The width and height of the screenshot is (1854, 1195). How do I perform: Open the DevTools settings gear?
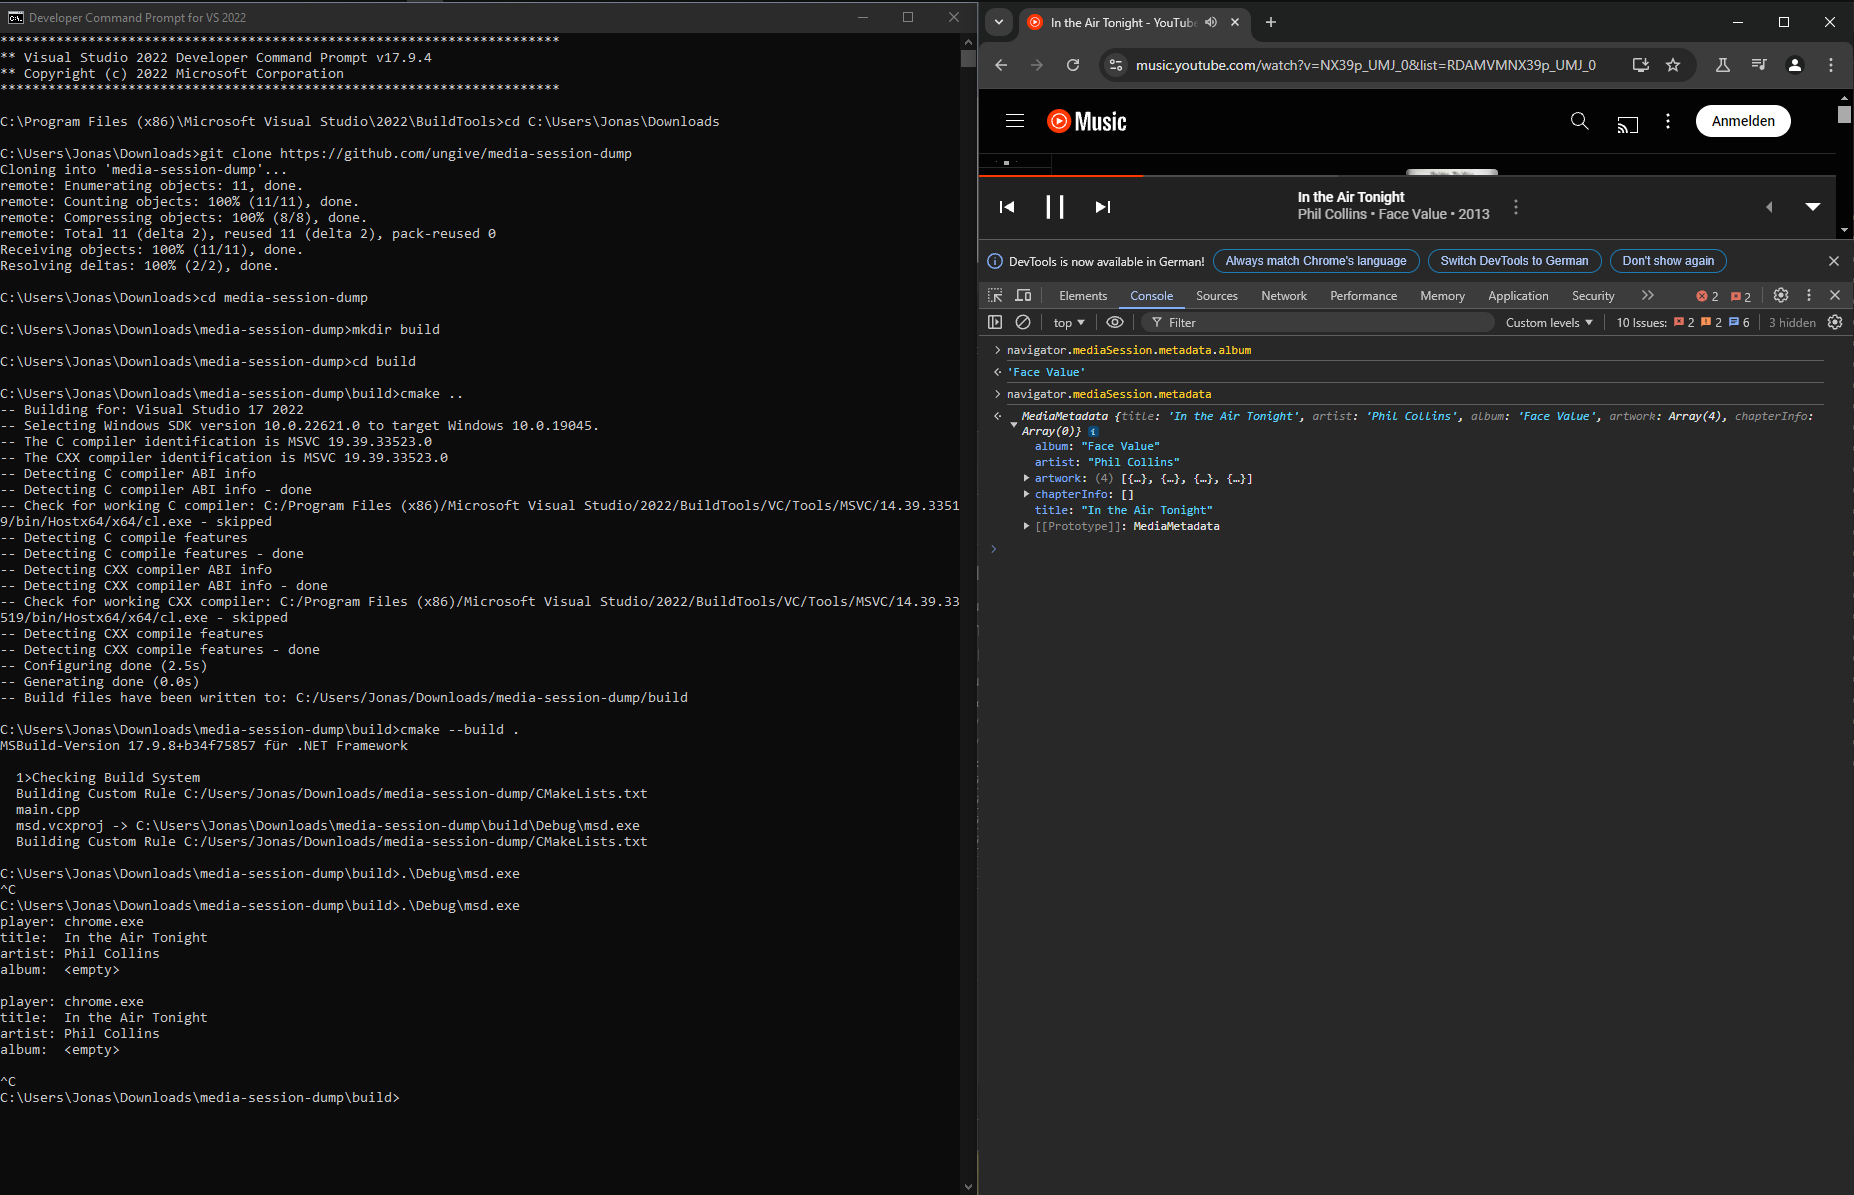(x=1780, y=296)
